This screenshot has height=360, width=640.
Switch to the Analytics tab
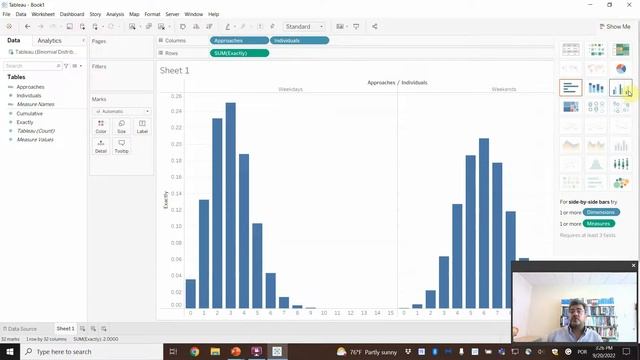pyautogui.click(x=49, y=40)
